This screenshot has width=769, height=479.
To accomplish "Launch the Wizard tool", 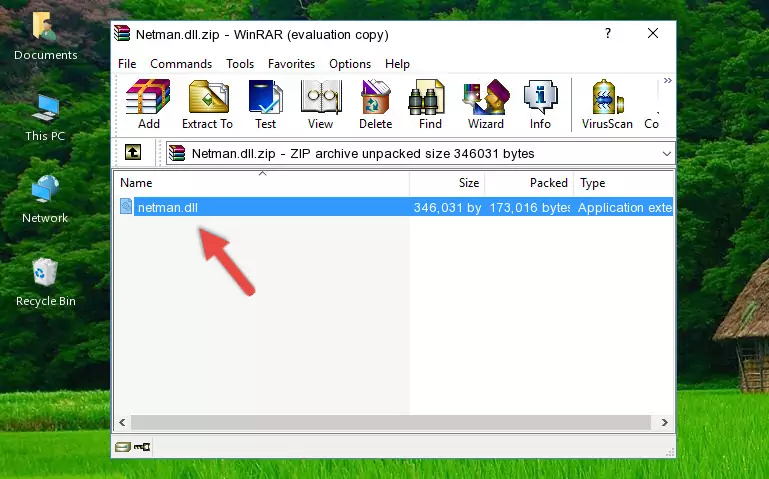I will tap(486, 104).
